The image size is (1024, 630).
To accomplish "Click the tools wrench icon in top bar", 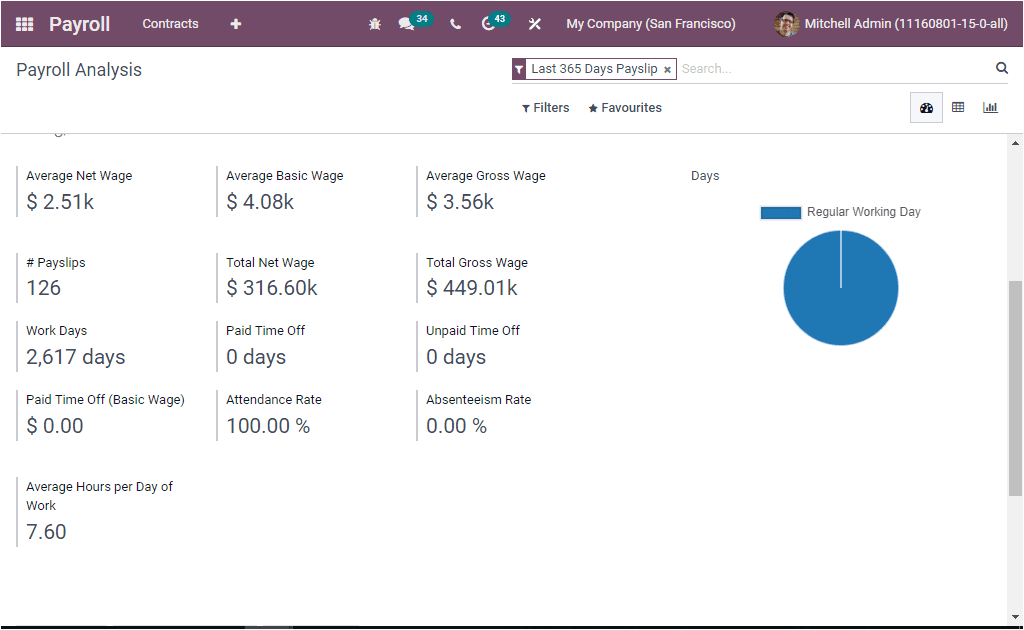I will (534, 23).
